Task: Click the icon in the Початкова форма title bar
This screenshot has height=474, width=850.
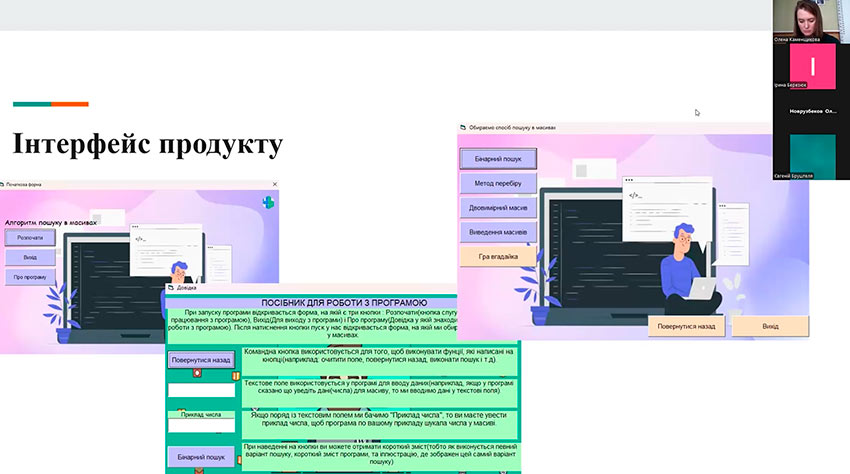Action: pyautogui.click(x=4, y=185)
